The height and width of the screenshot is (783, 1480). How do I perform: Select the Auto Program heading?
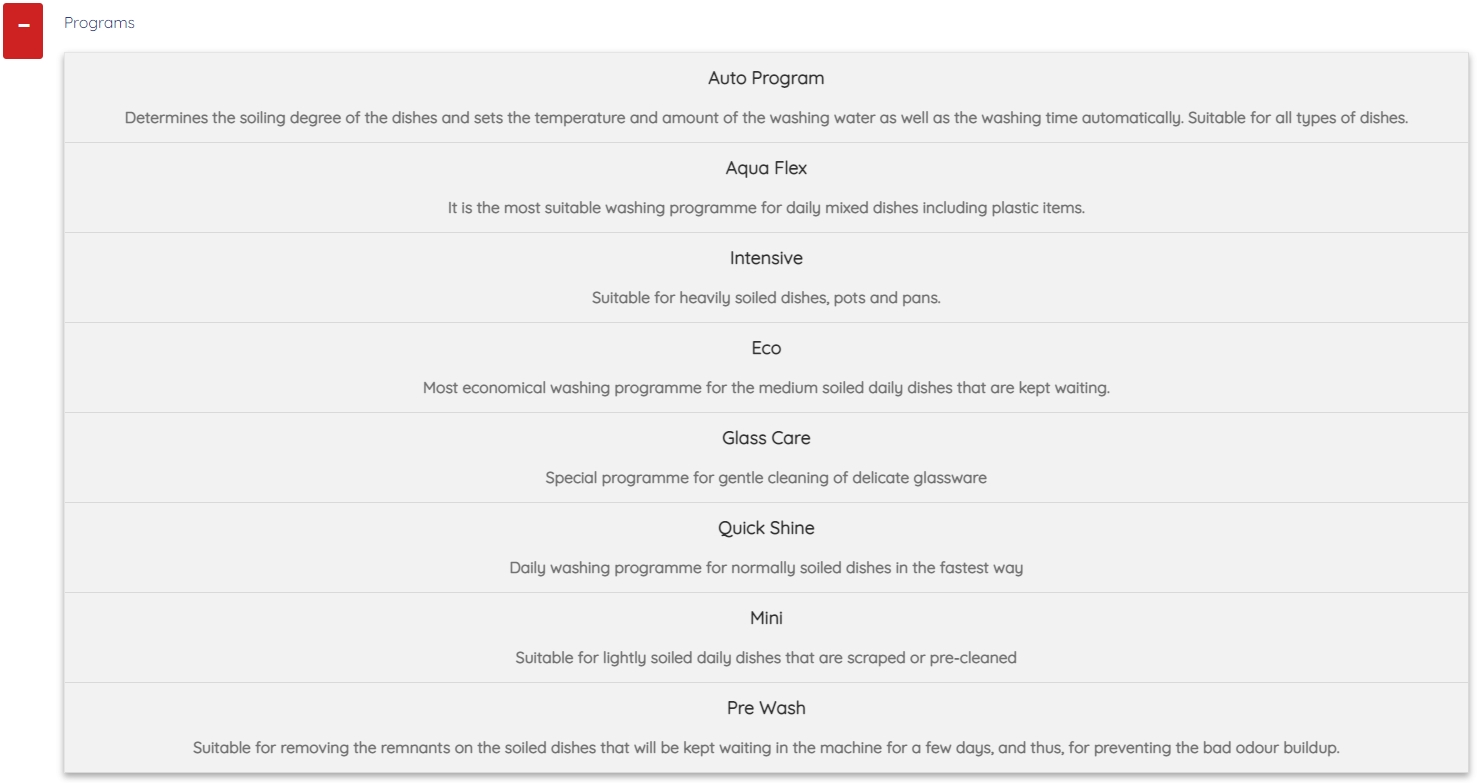tap(766, 78)
